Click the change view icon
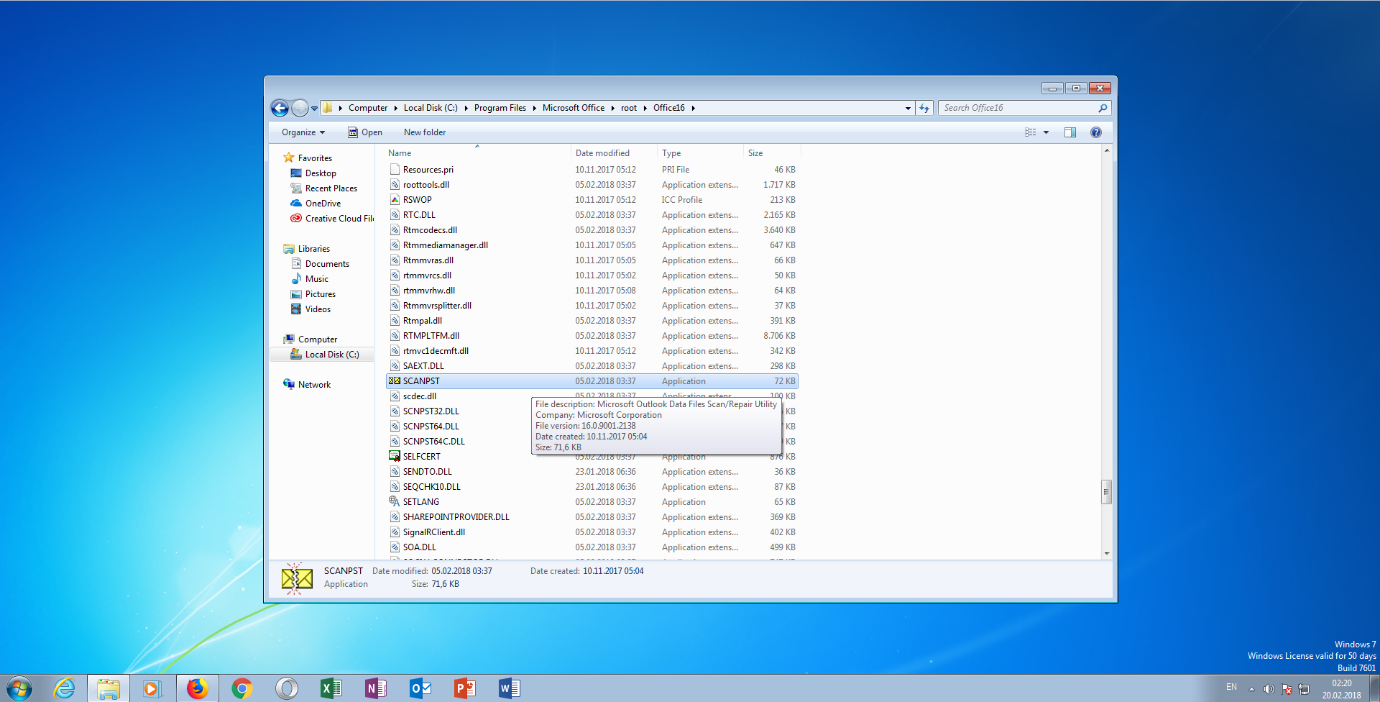Viewport: 1380px width, 702px height. (x=1031, y=132)
